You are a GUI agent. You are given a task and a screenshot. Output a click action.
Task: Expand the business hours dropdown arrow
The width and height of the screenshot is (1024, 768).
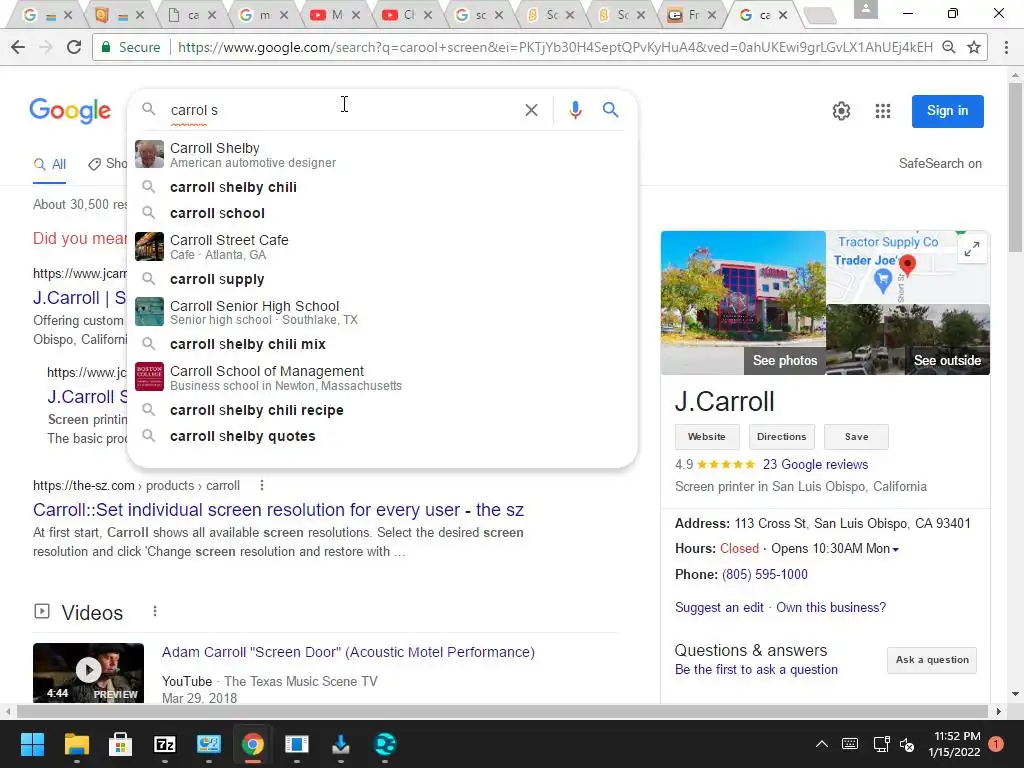[x=895, y=549]
